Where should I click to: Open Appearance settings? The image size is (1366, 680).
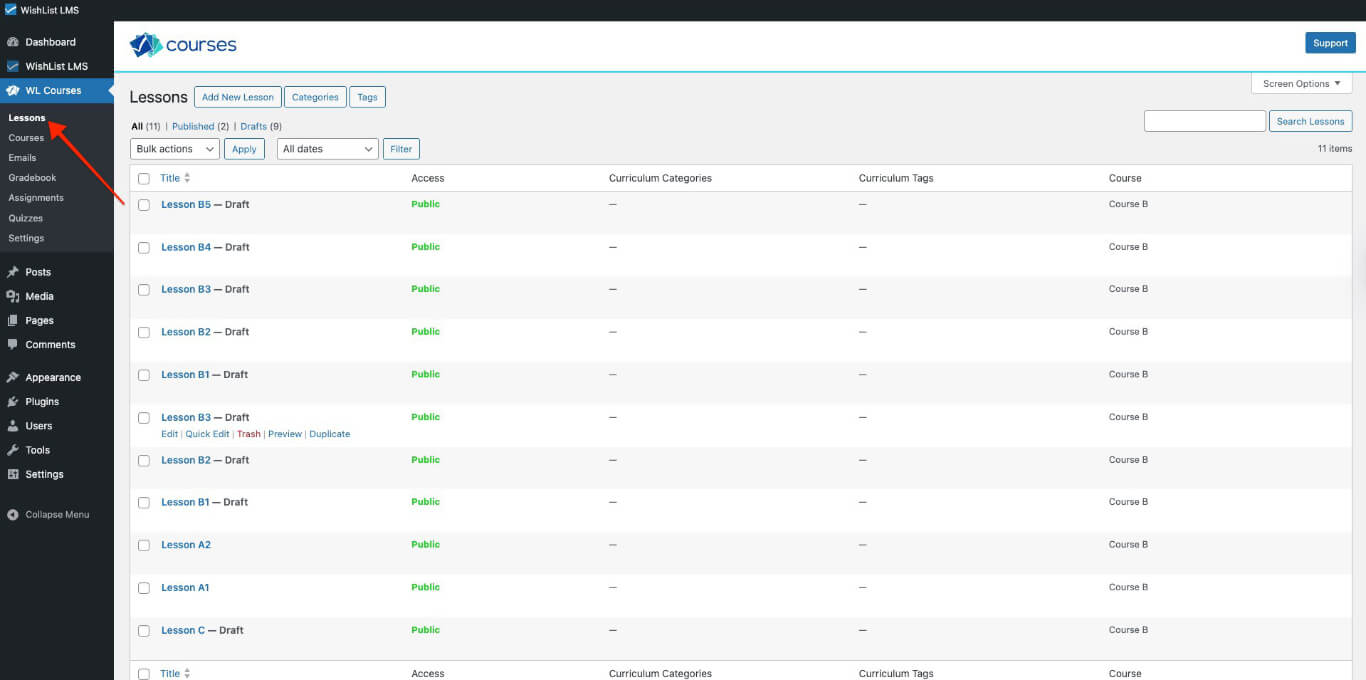pos(53,377)
